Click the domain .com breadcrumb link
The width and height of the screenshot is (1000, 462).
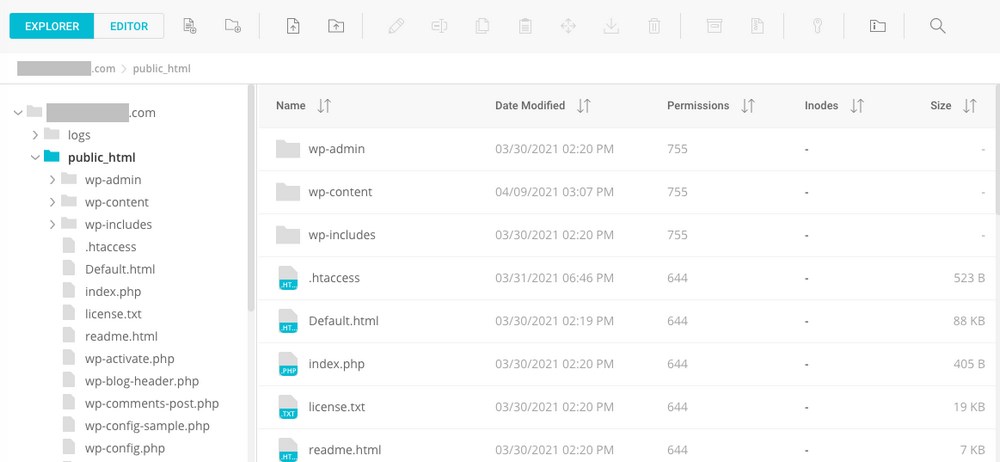66,68
